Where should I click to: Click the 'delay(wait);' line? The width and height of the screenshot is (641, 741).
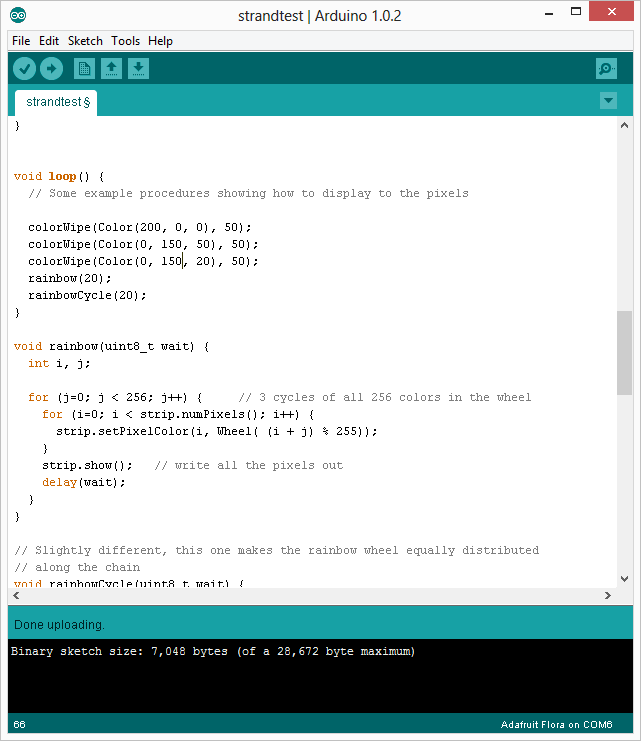[84, 483]
